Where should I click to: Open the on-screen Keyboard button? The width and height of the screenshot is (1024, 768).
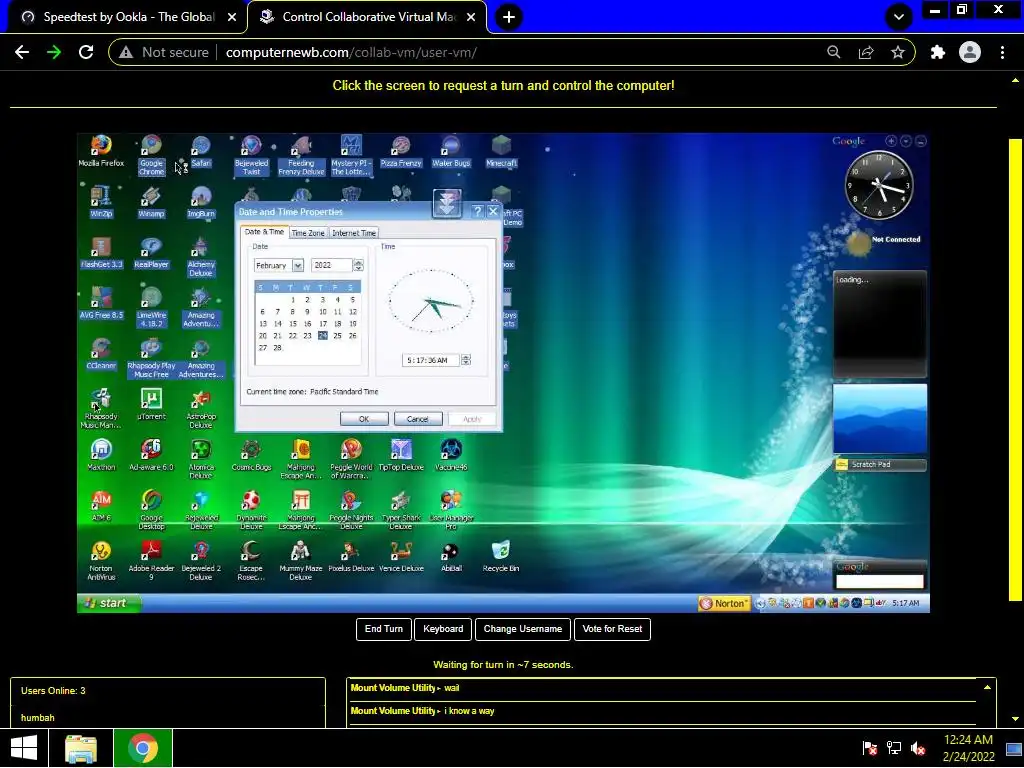click(443, 629)
